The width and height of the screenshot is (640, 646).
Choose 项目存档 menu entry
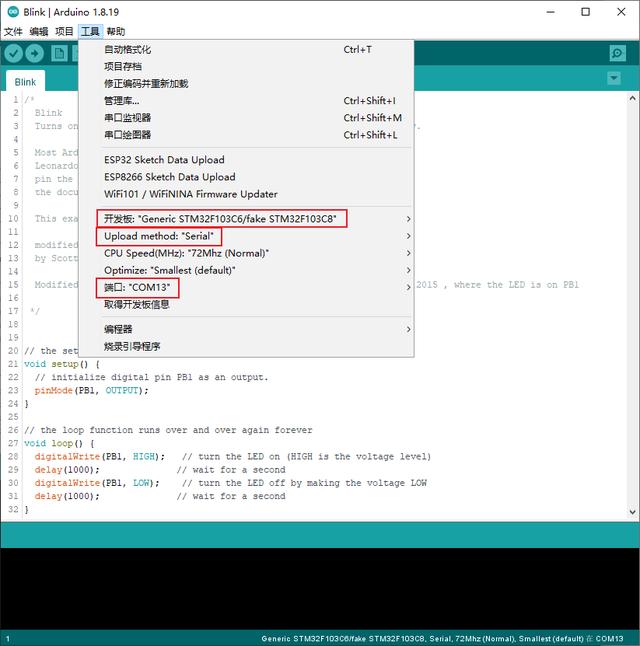click(246, 67)
